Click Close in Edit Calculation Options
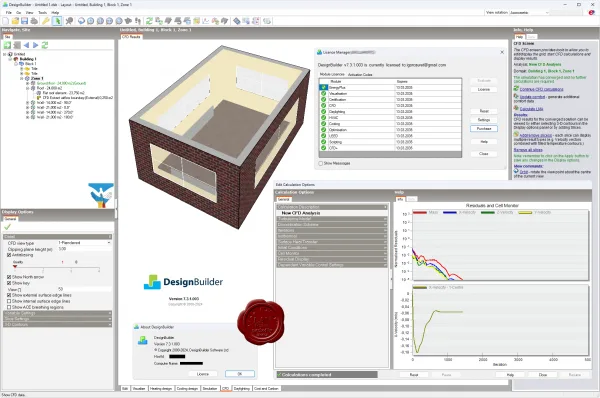This screenshot has width=600, height=398. click(543, 375)
